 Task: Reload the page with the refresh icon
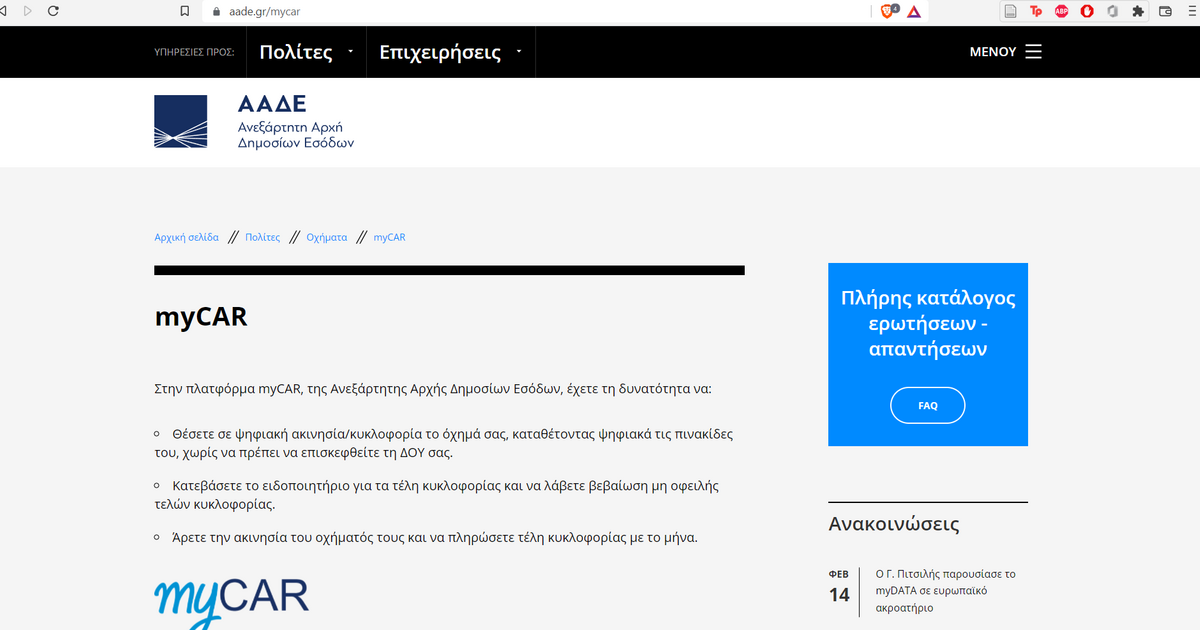[52, 11]
